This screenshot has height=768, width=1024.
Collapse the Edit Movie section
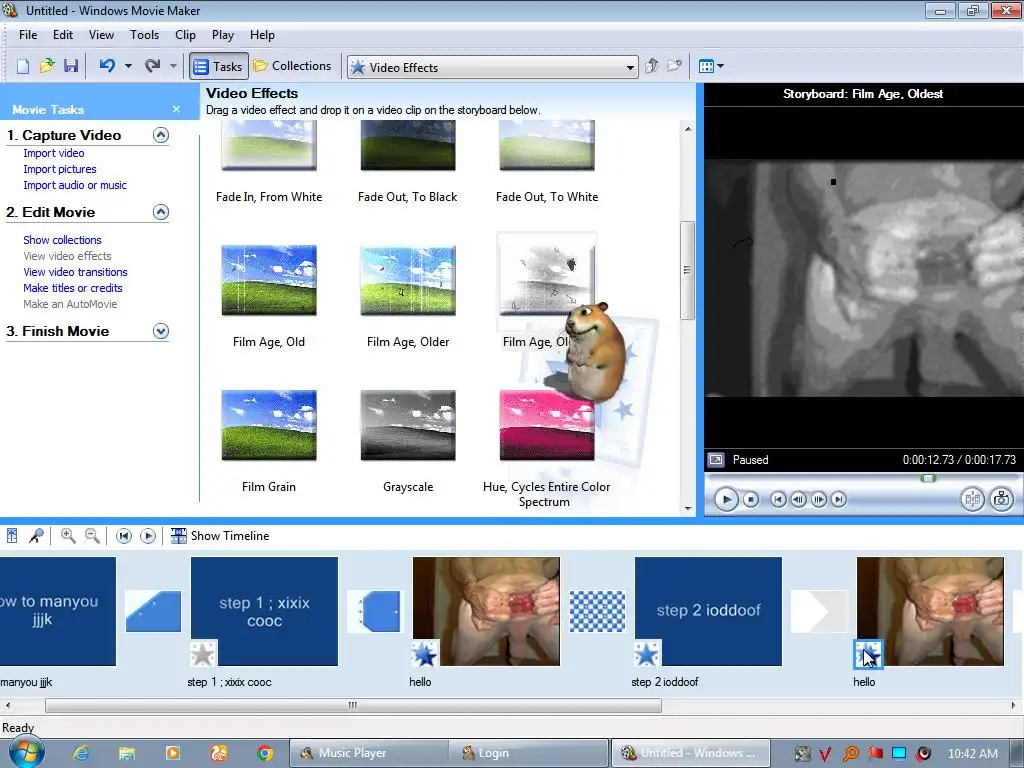(161, 212)
